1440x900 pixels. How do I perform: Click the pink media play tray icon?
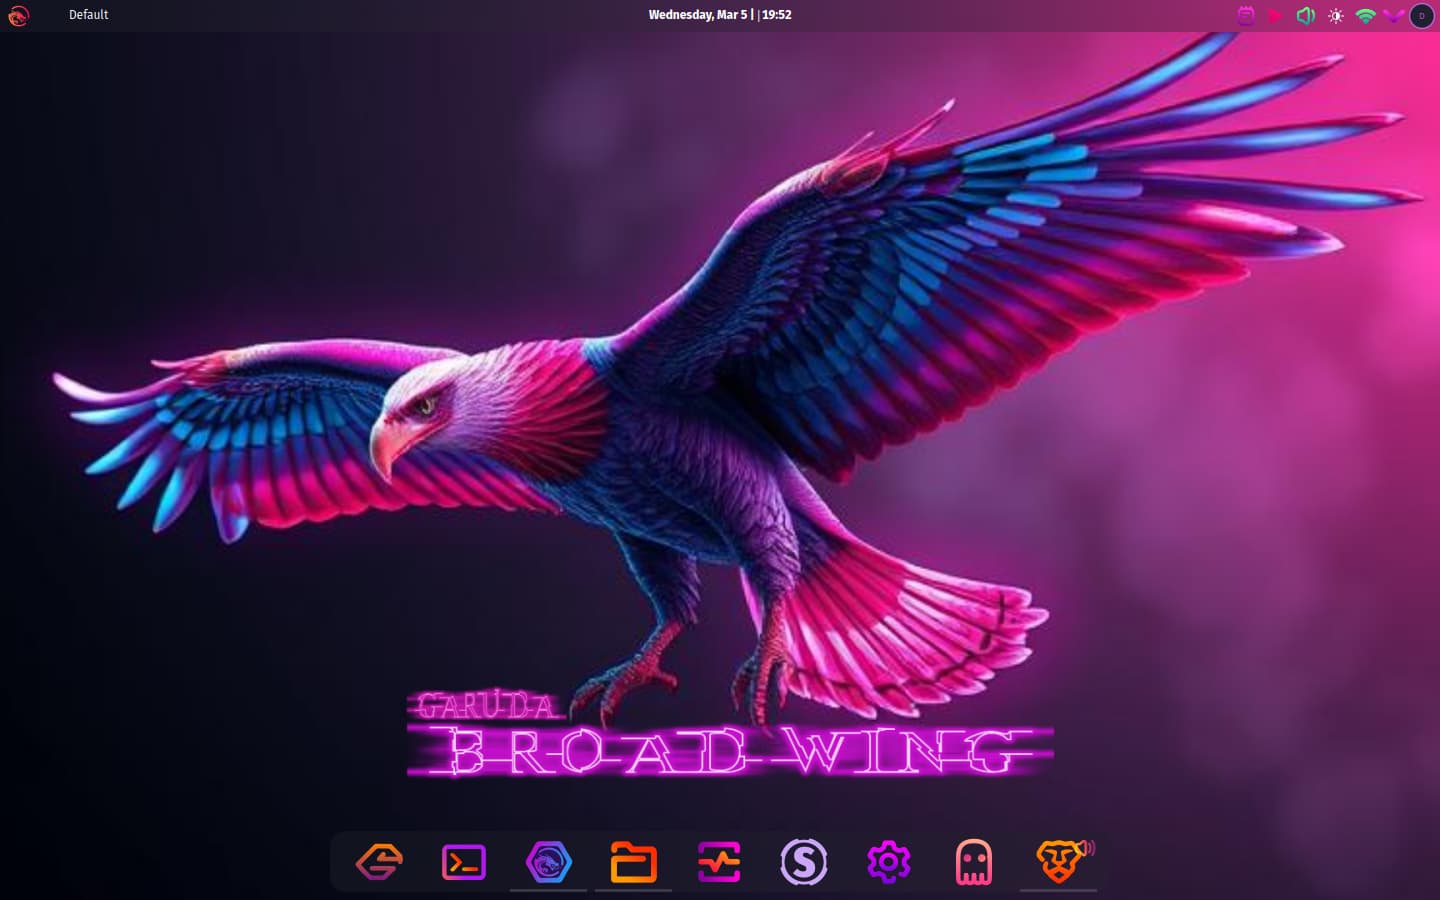(x=1275, y=15)
